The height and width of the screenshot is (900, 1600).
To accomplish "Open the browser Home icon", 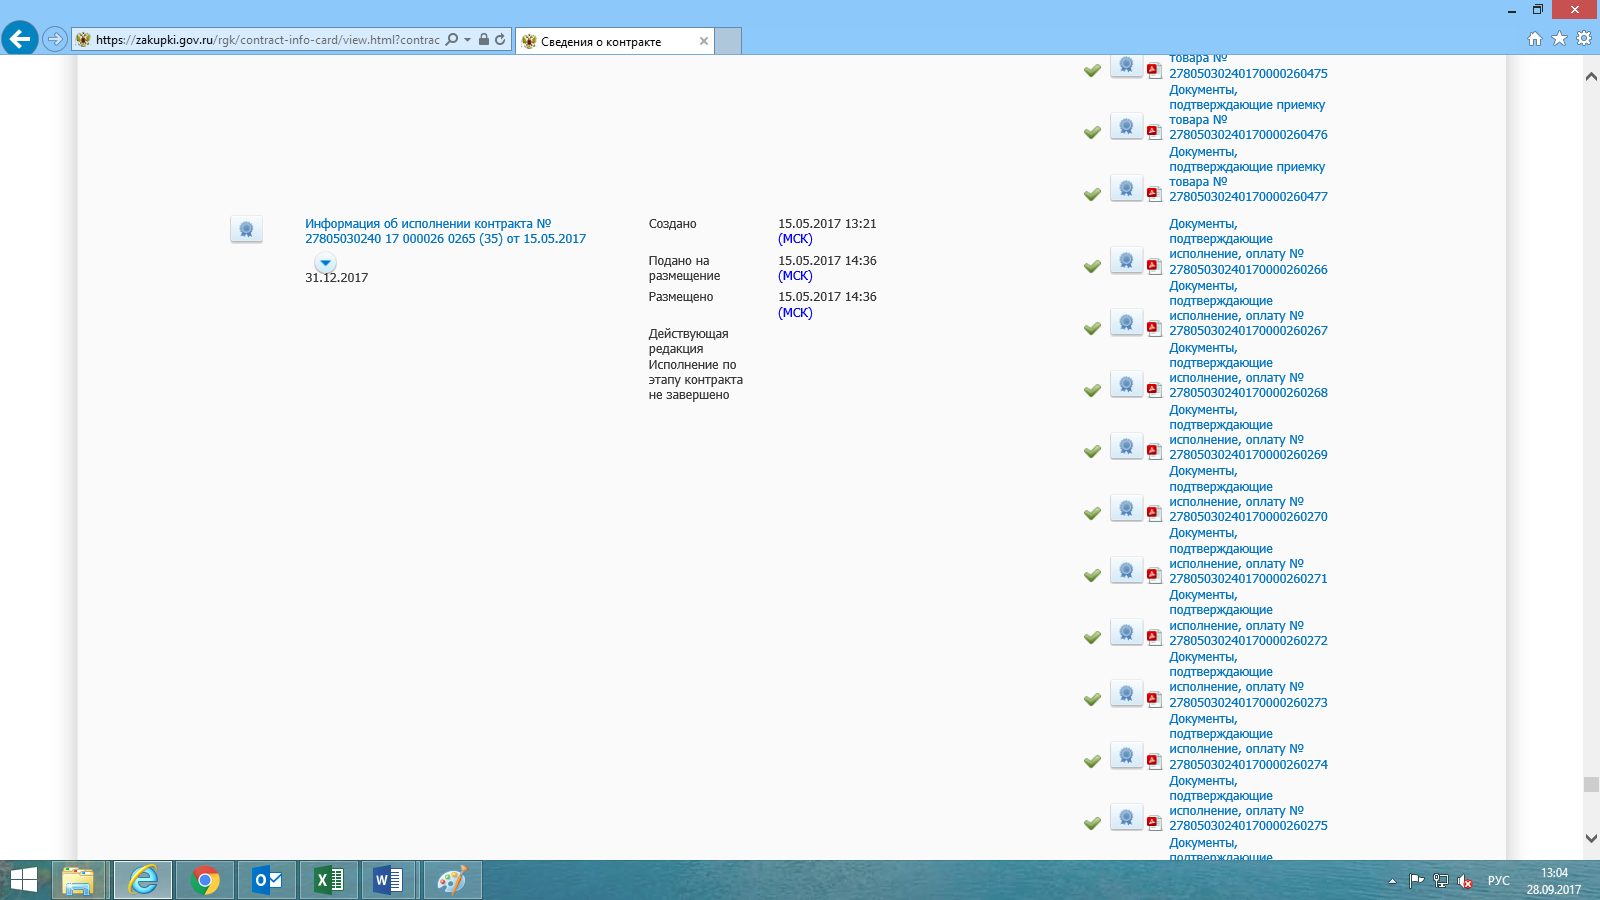I will point(1535,39).
